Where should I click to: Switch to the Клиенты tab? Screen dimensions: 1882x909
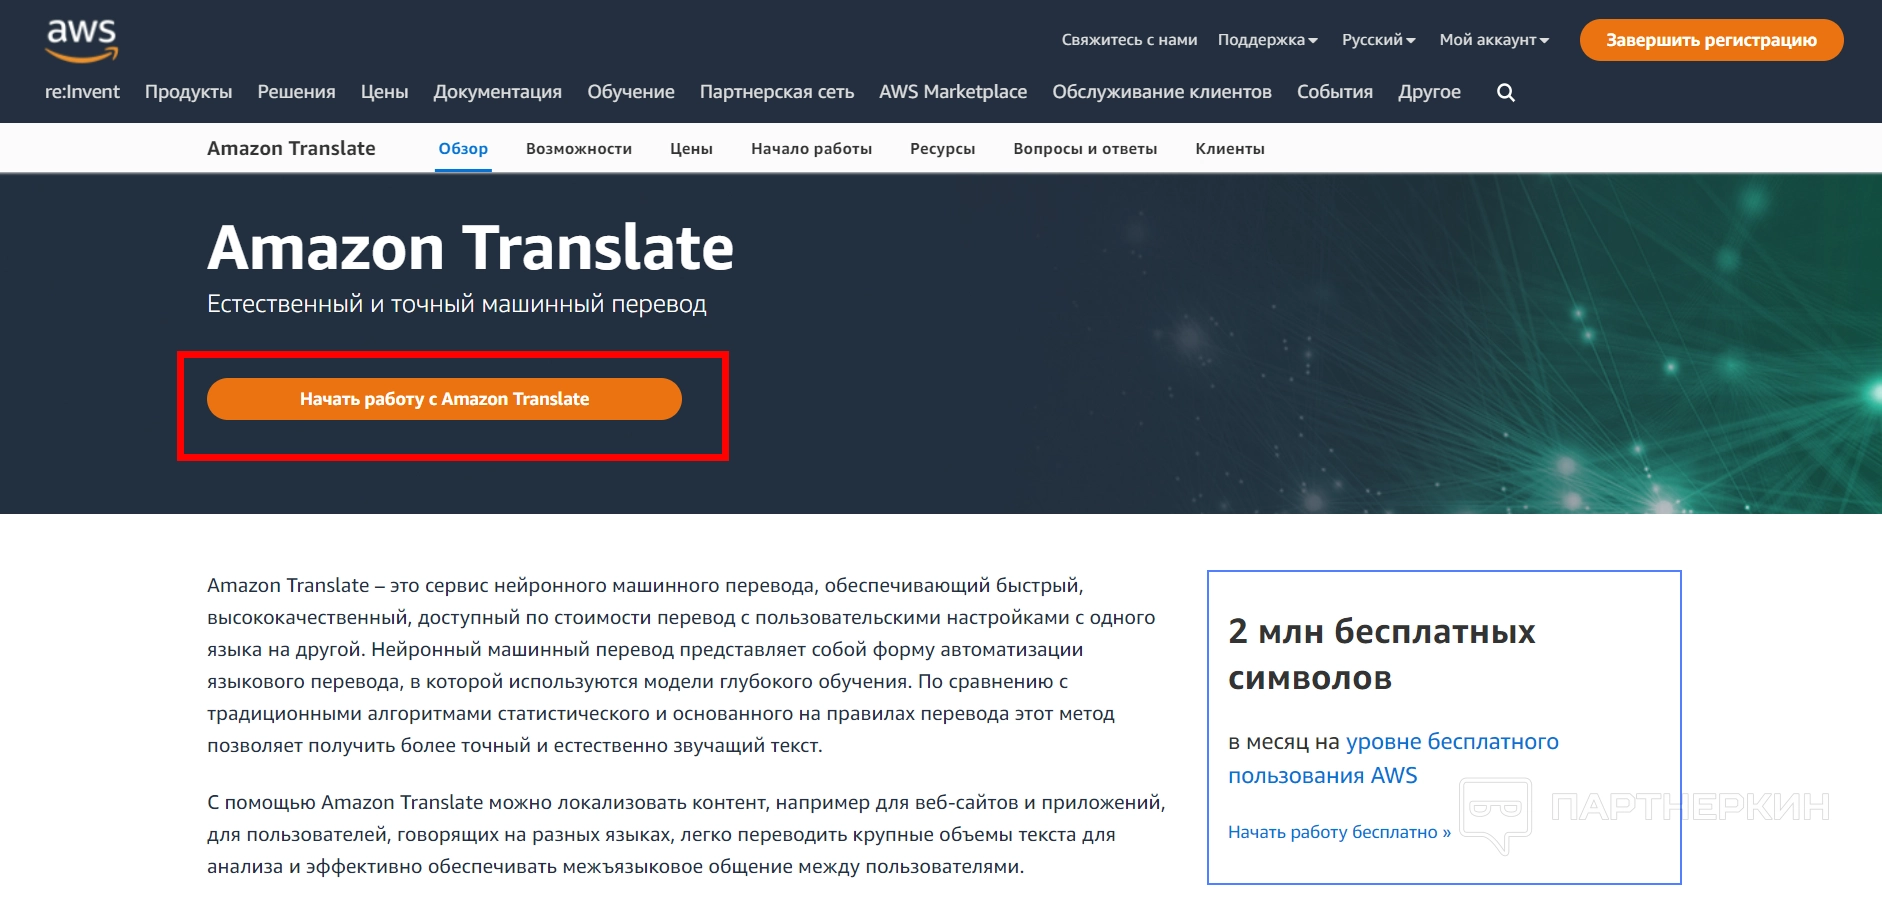click(1230, 148)
